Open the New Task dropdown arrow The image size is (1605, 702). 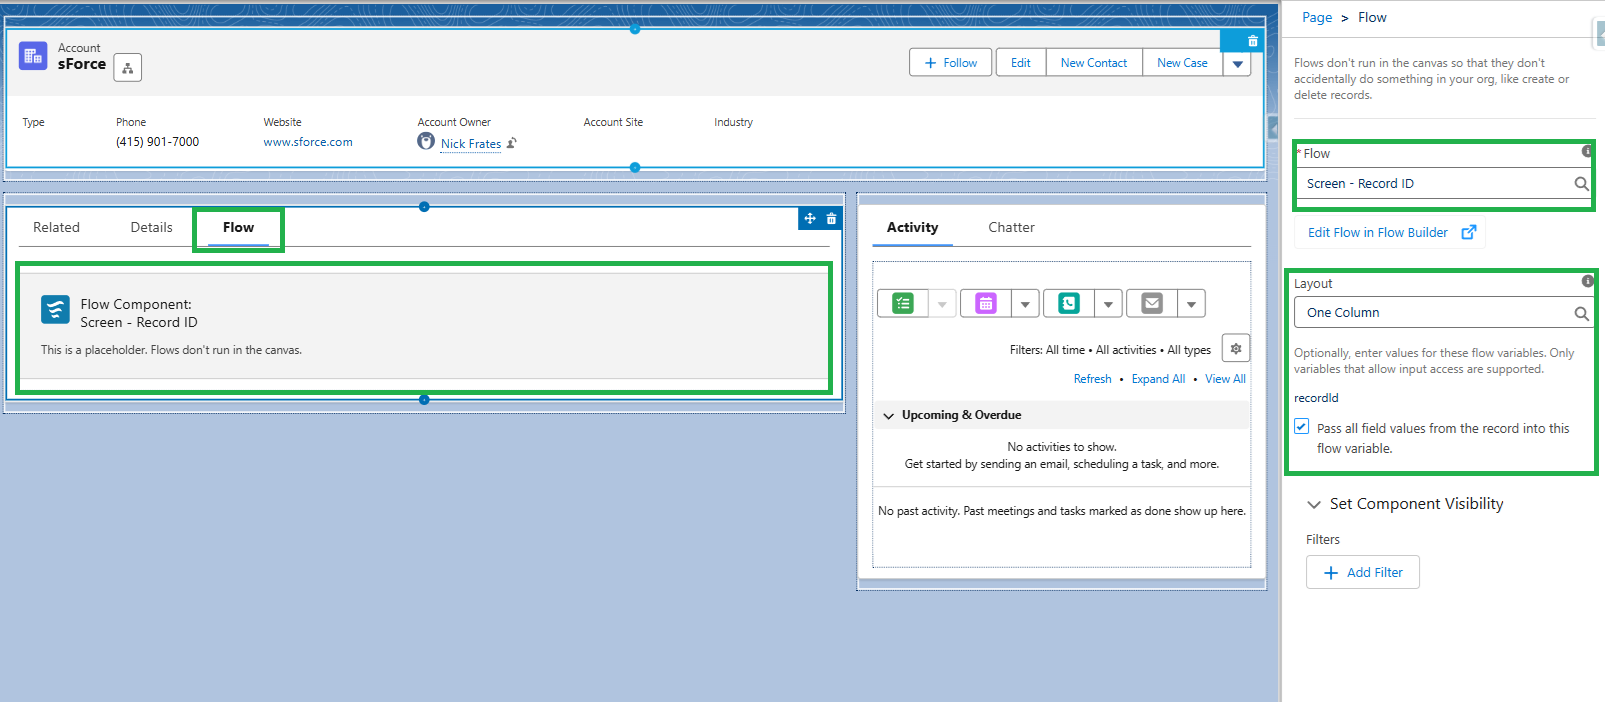point(942,304)
